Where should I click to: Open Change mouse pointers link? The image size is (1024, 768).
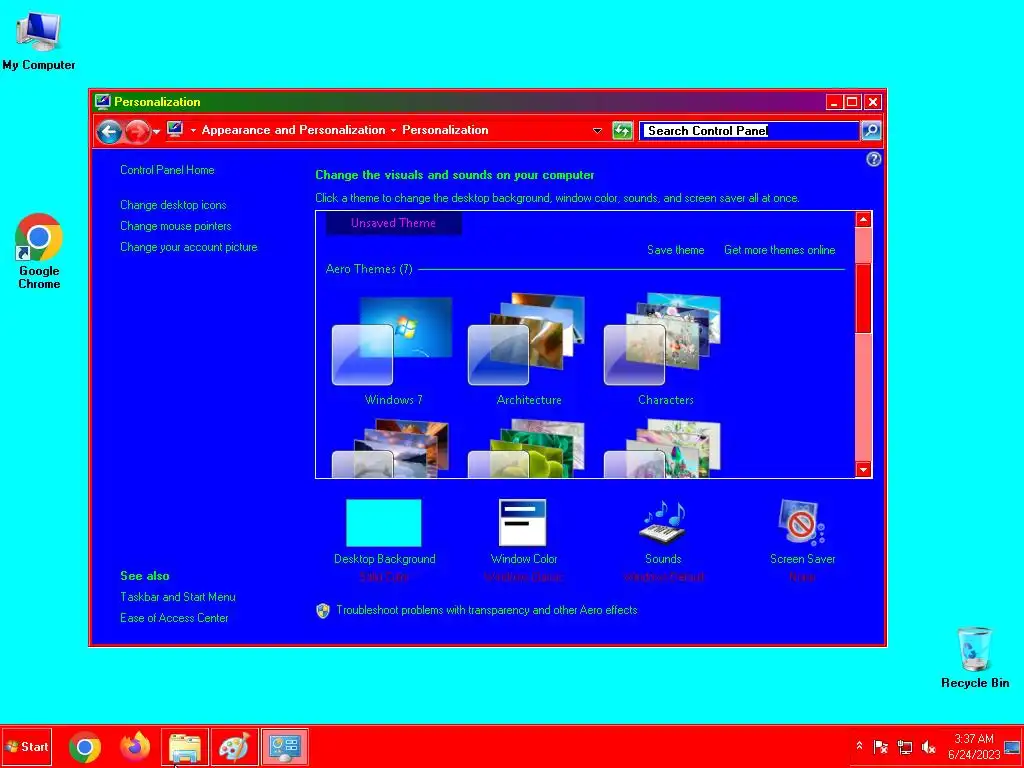[176, 226]
